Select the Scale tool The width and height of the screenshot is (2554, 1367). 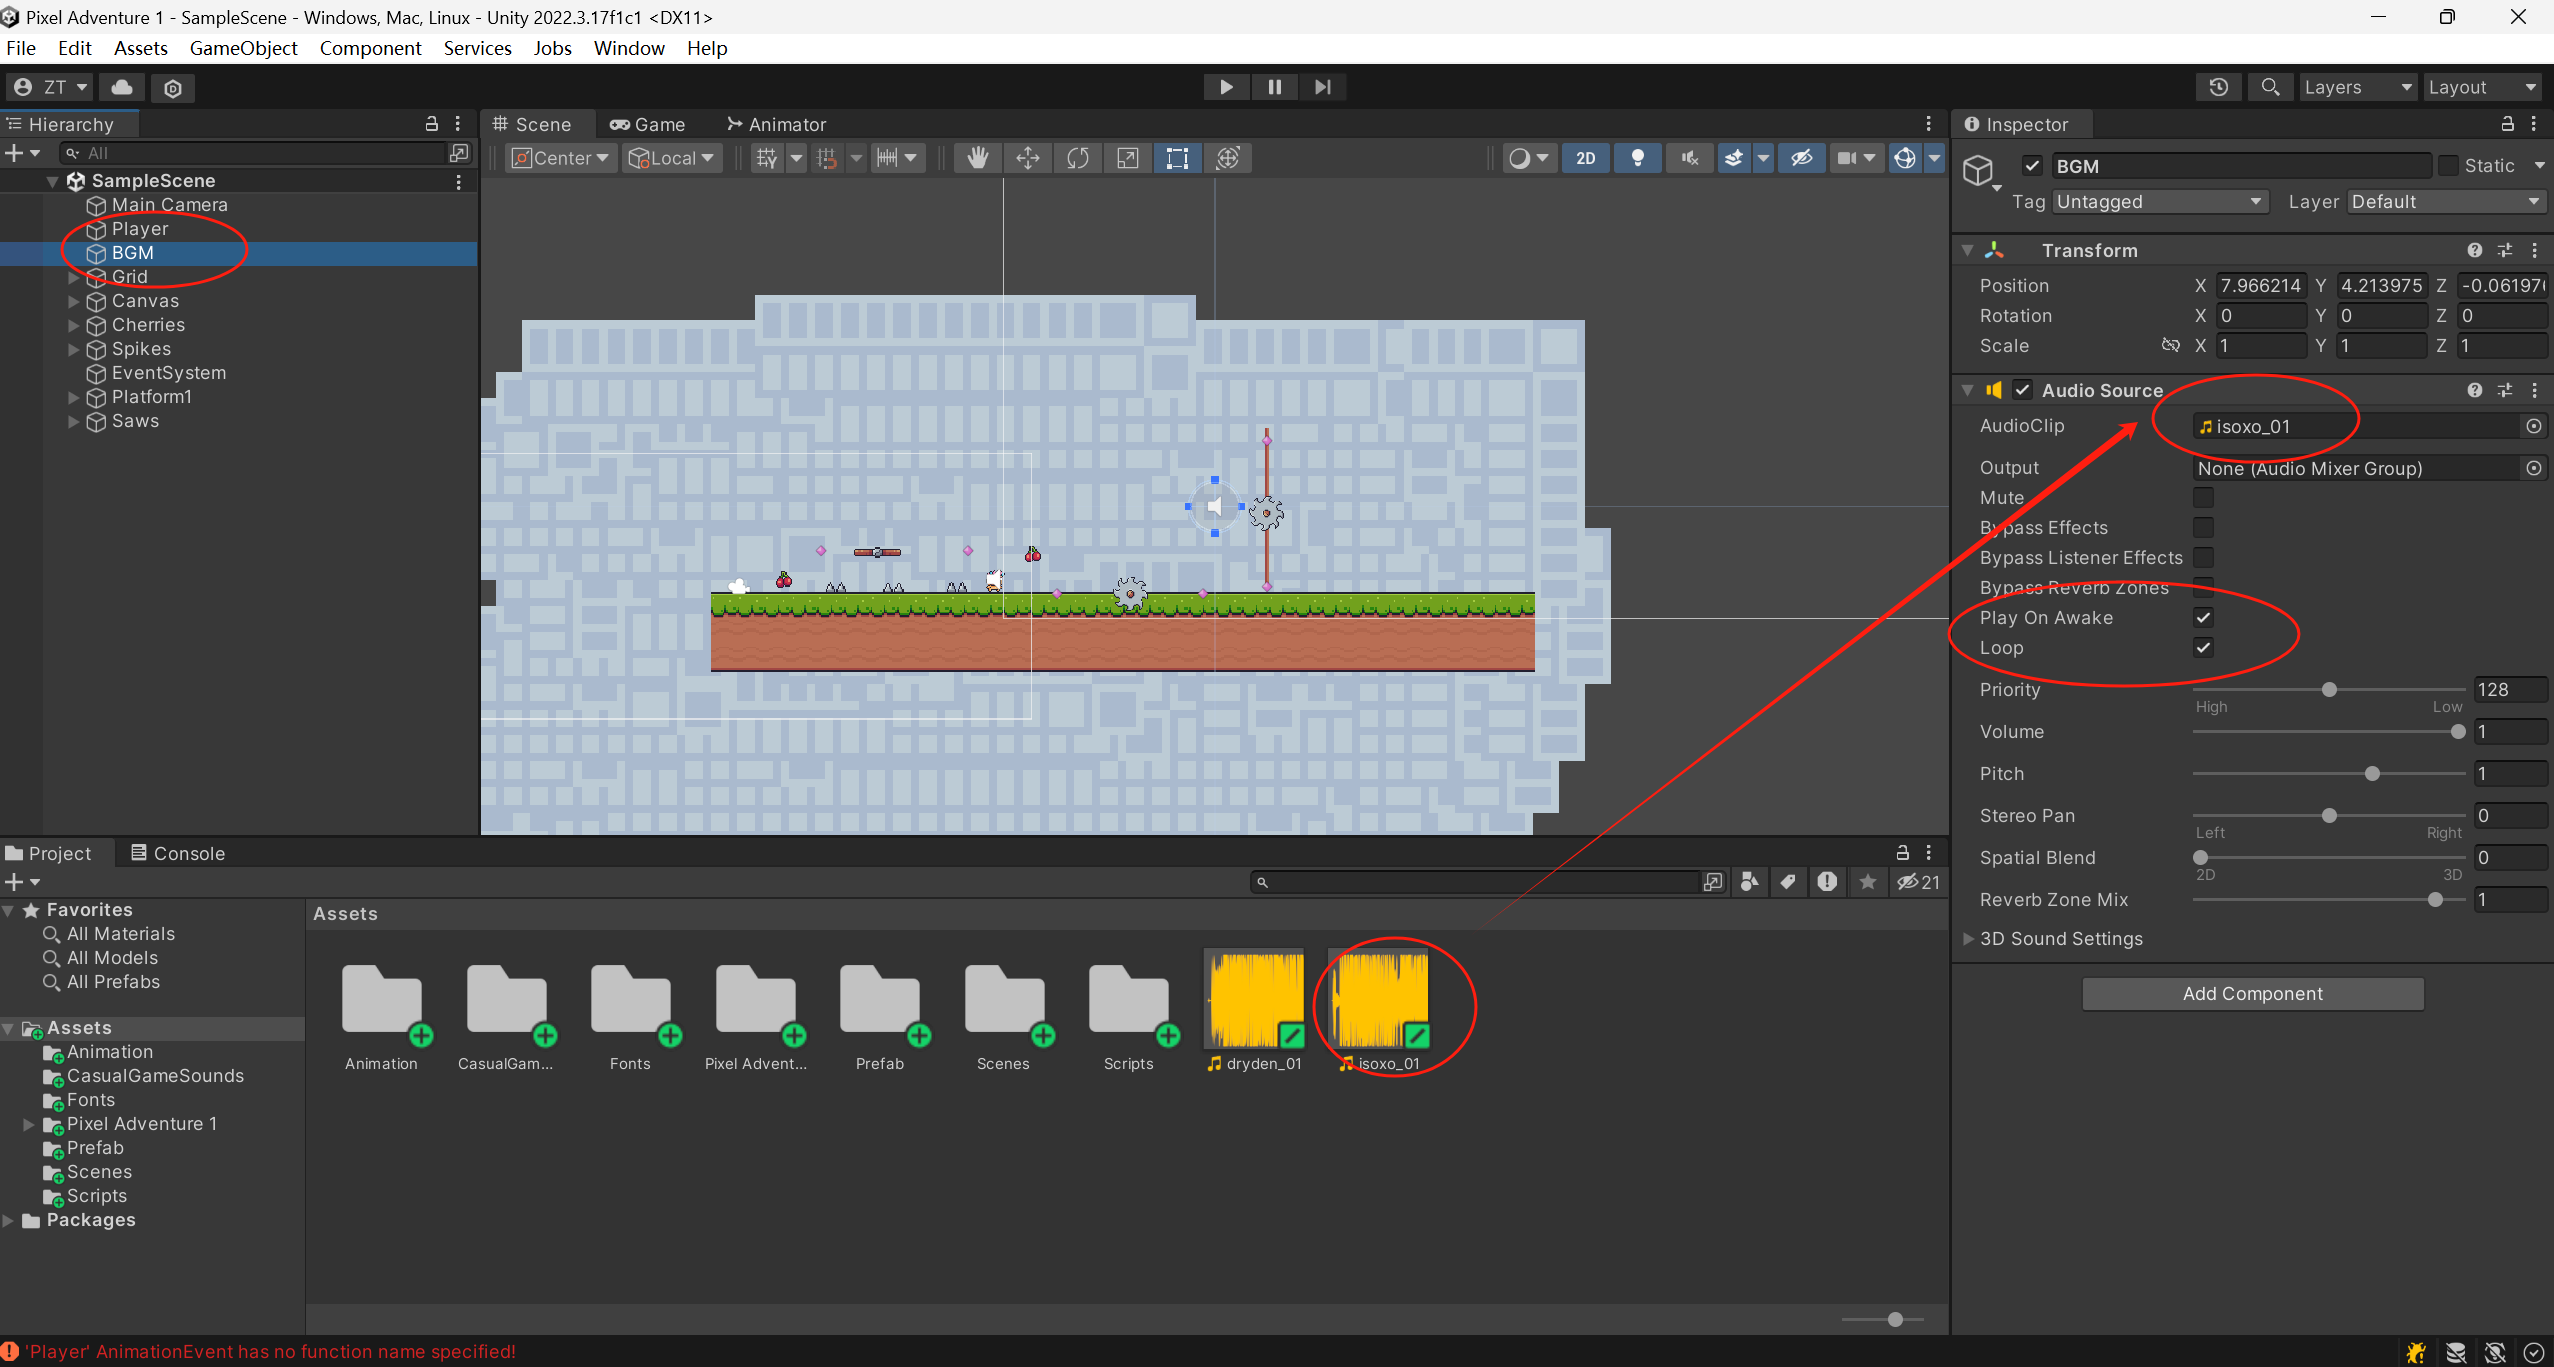click(1127, 158)
